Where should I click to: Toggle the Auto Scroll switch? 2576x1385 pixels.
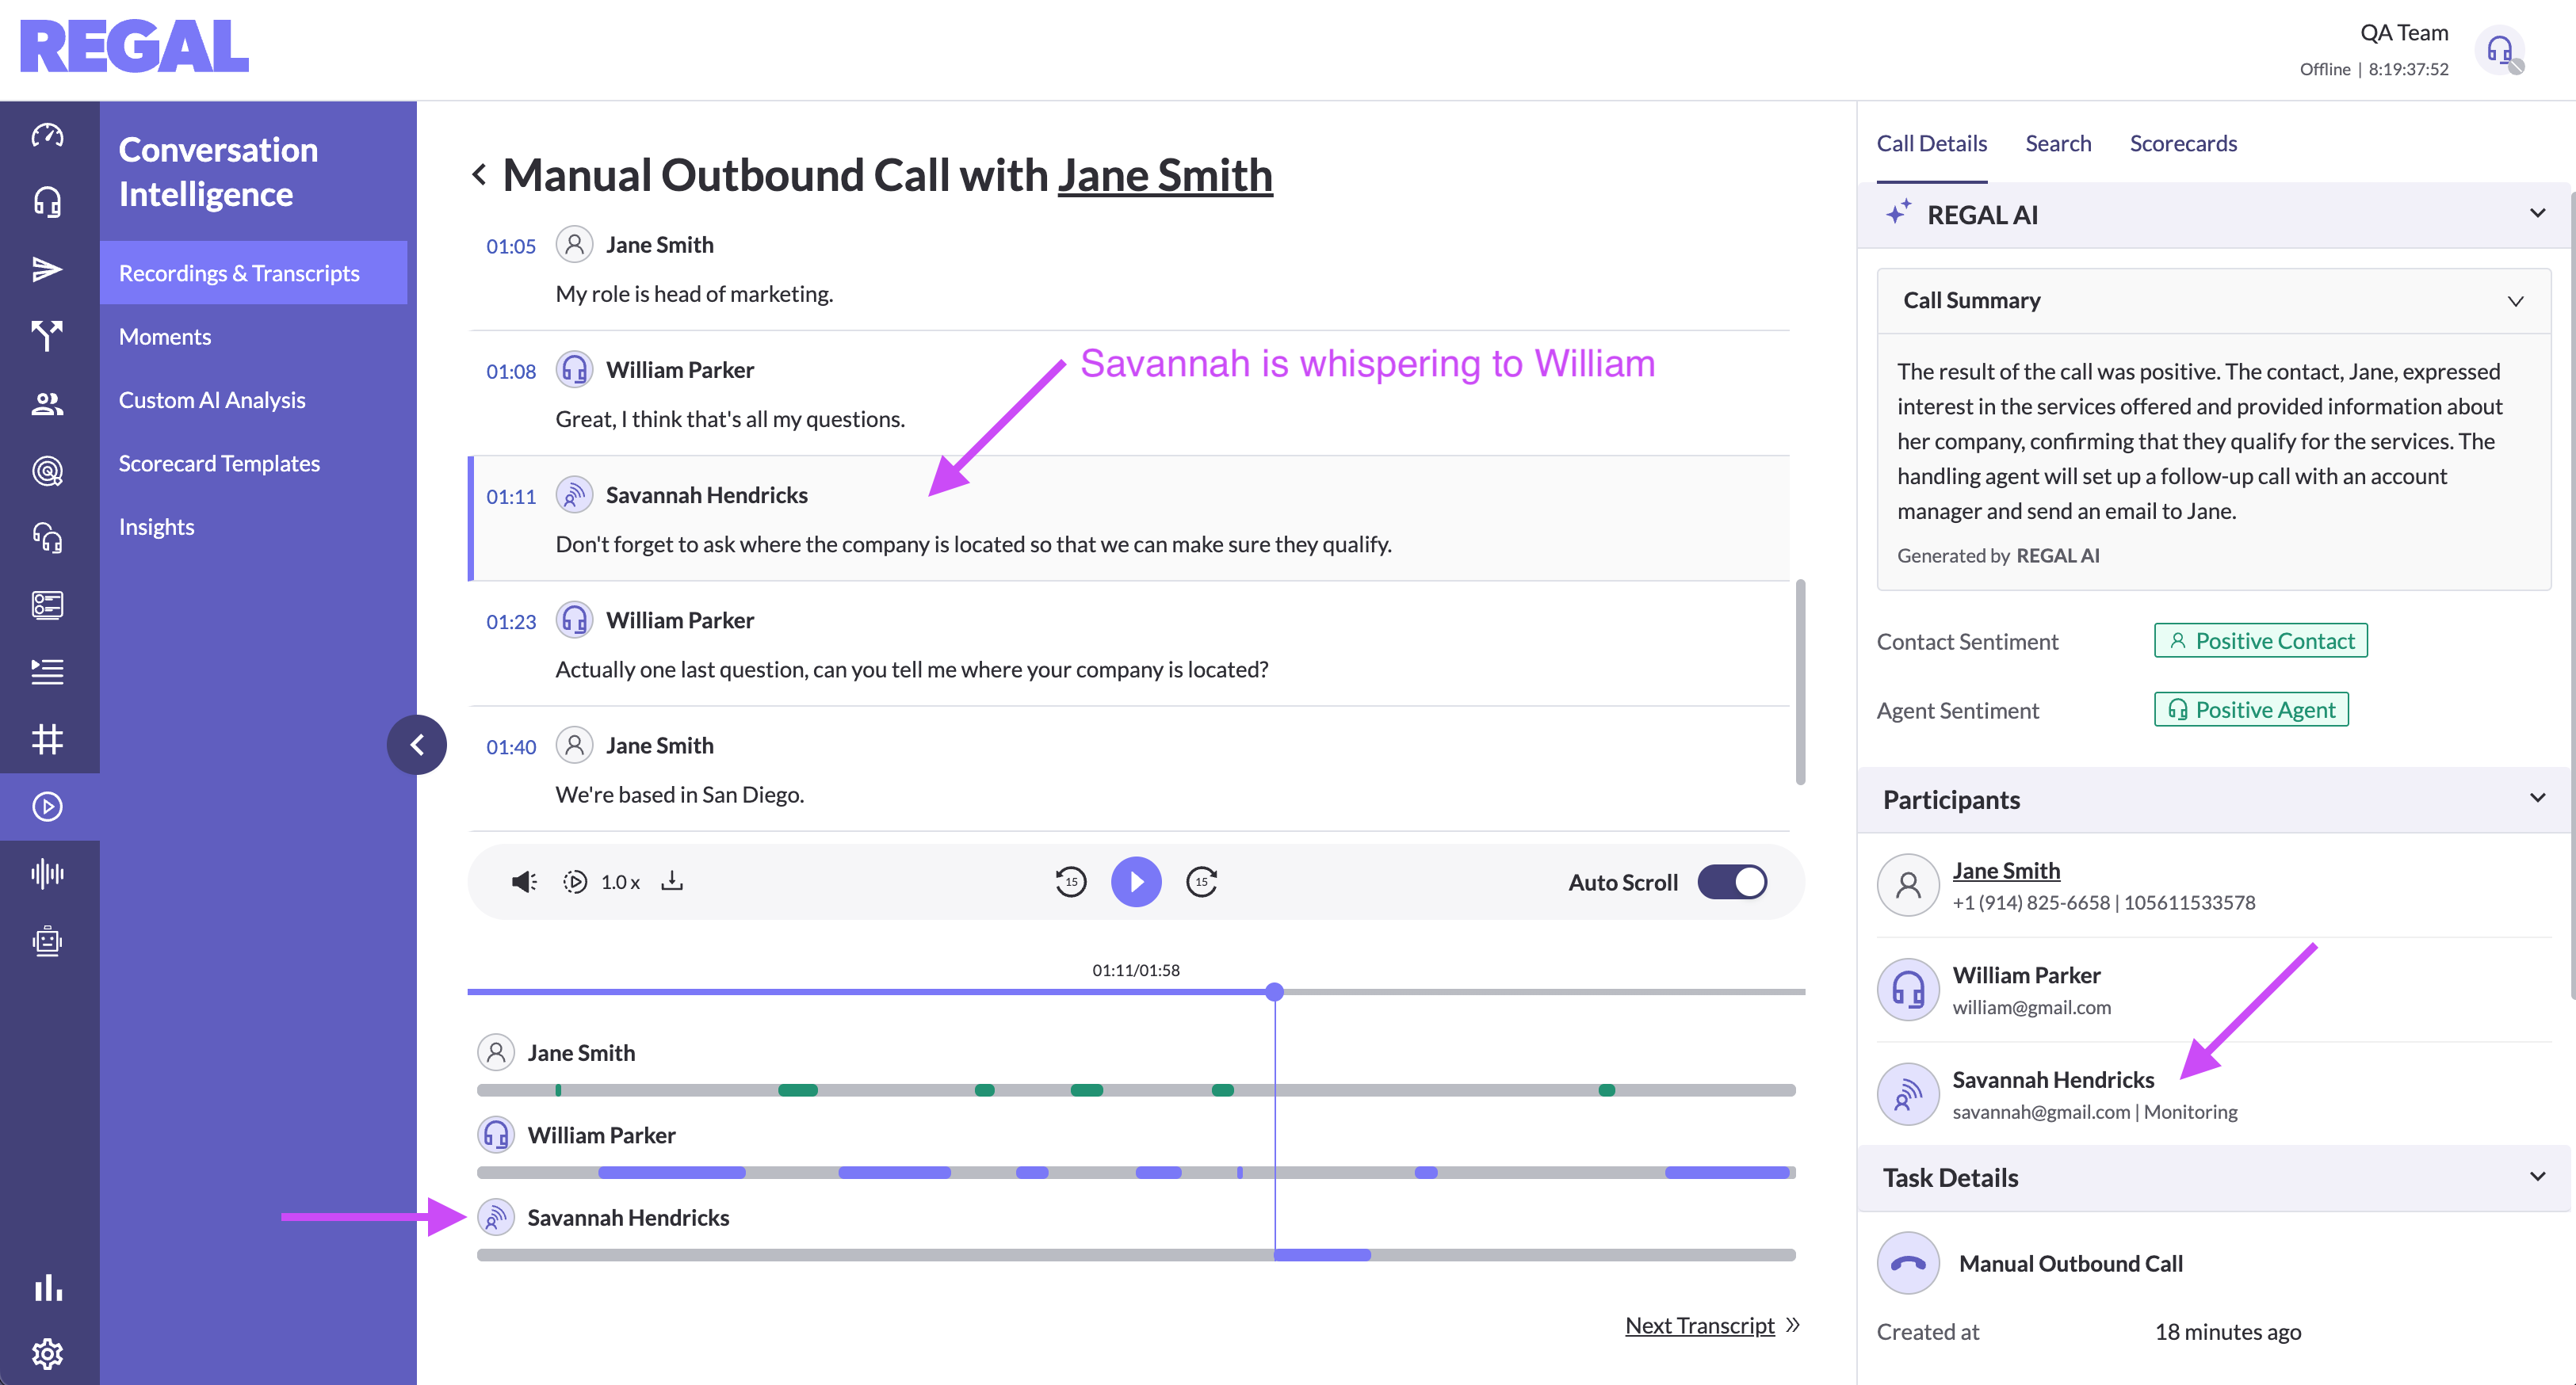[1732, 882]
